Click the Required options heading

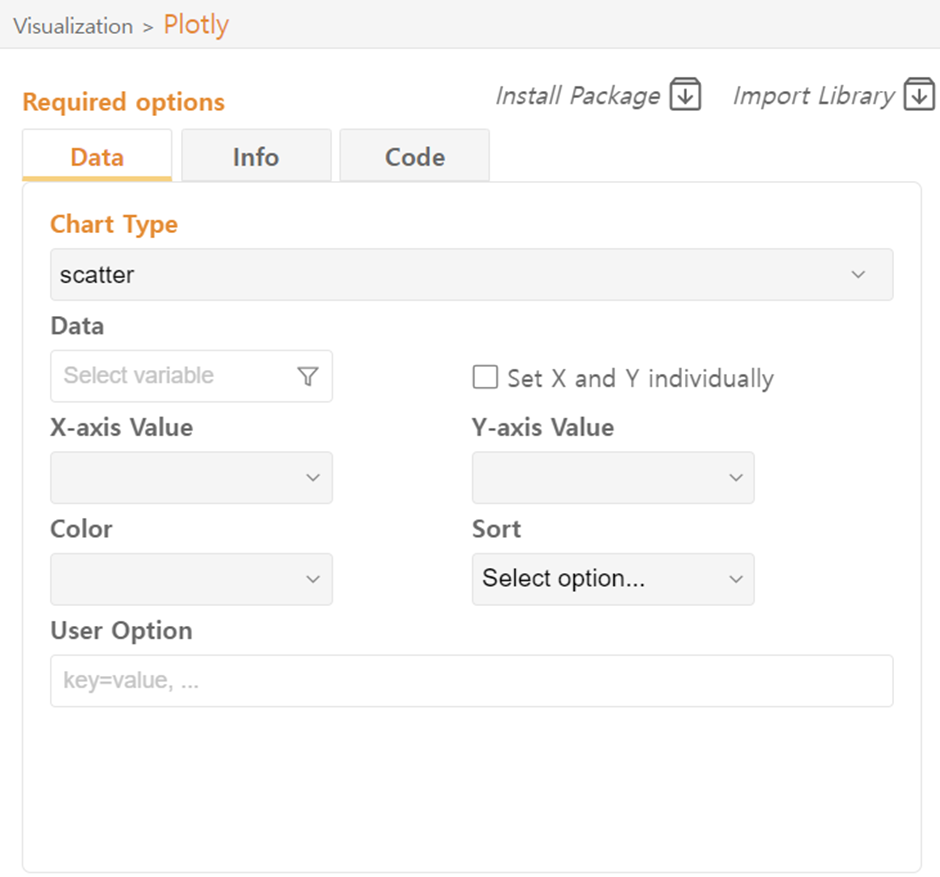123,102
